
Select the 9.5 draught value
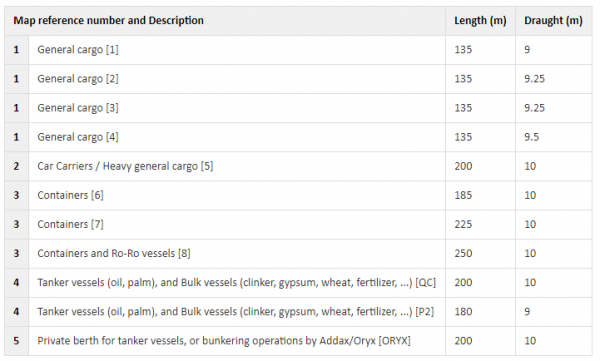(x=532, y=137)
